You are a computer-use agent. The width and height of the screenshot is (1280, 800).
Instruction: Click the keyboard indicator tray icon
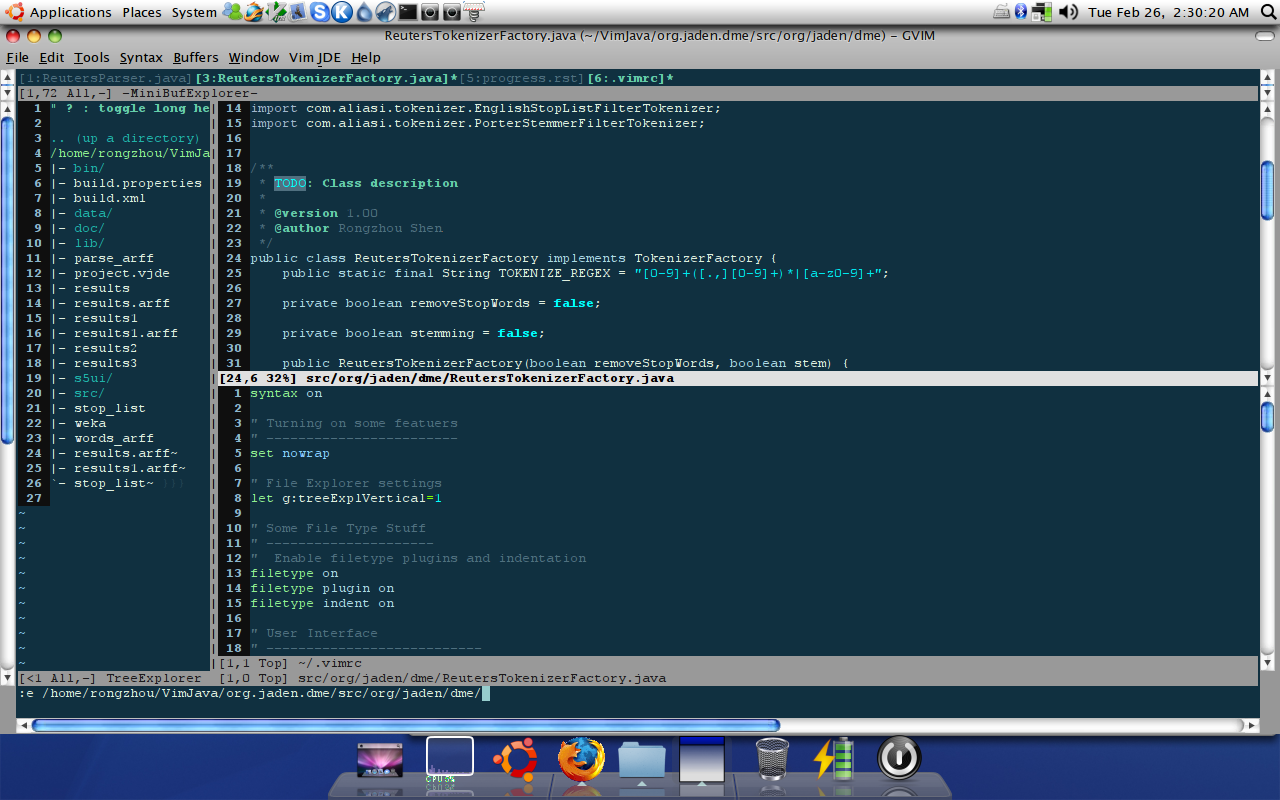tap(1002, 12)
